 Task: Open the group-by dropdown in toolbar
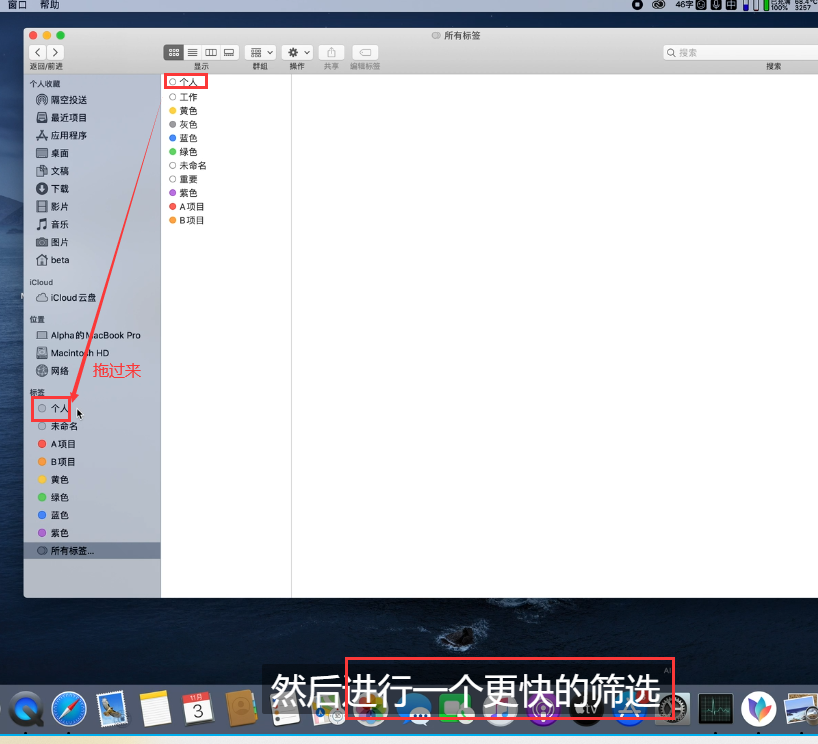coord(260,52)
